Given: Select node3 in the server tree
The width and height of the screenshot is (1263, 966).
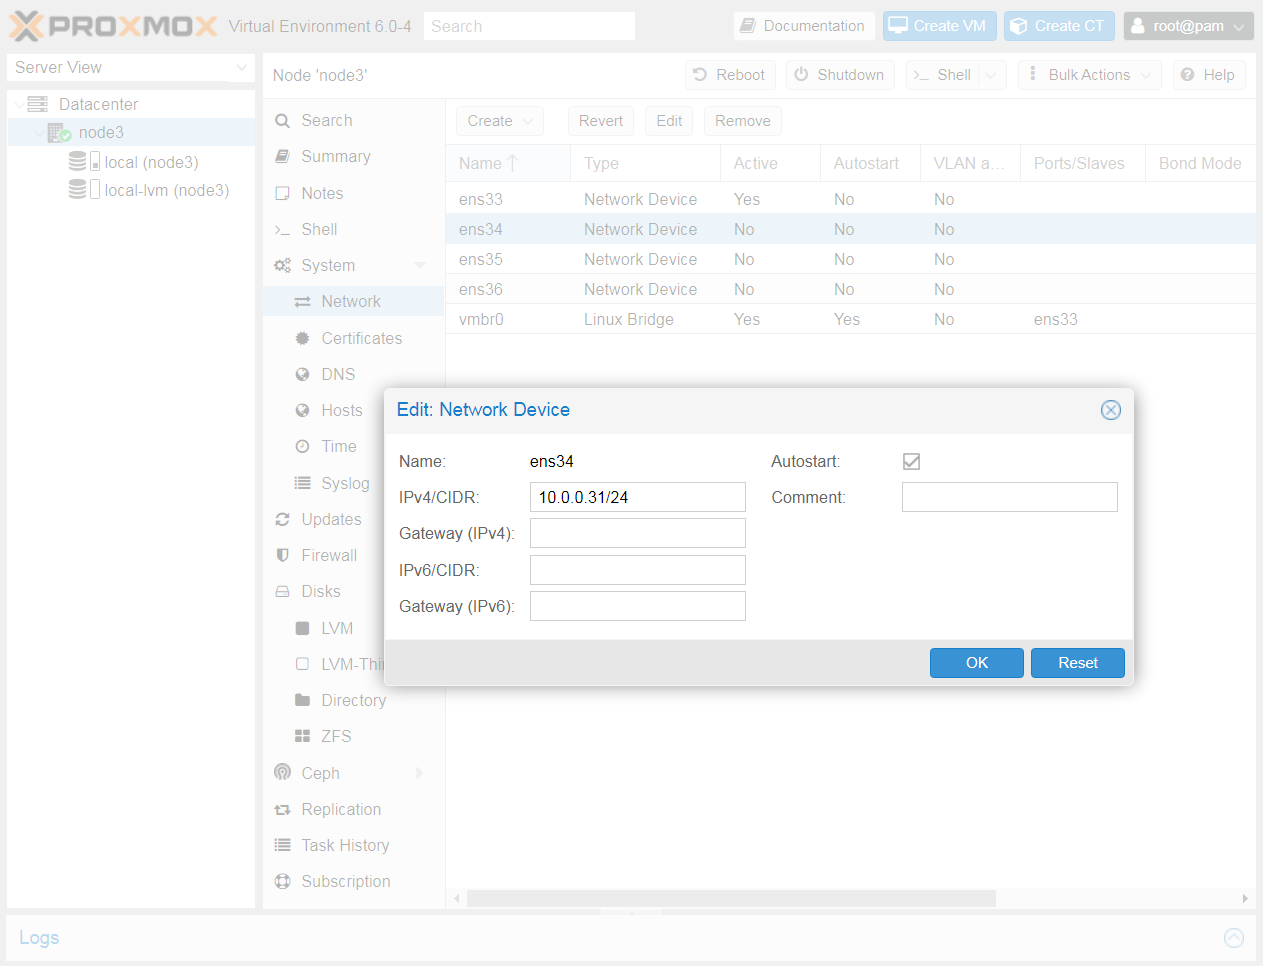Looking at the screenshot, I should click(x=101, y=132).
